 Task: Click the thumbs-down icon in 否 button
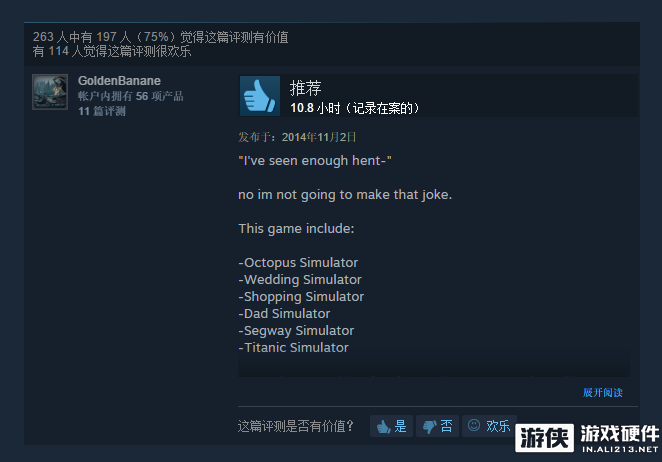pyautogui.click(x=430, y=427)
